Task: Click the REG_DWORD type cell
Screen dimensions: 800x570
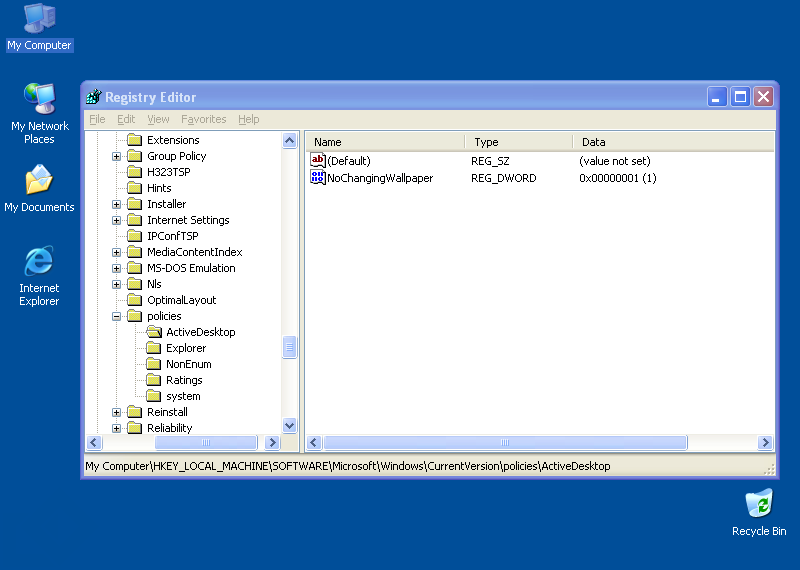Action: pos(504,178)
